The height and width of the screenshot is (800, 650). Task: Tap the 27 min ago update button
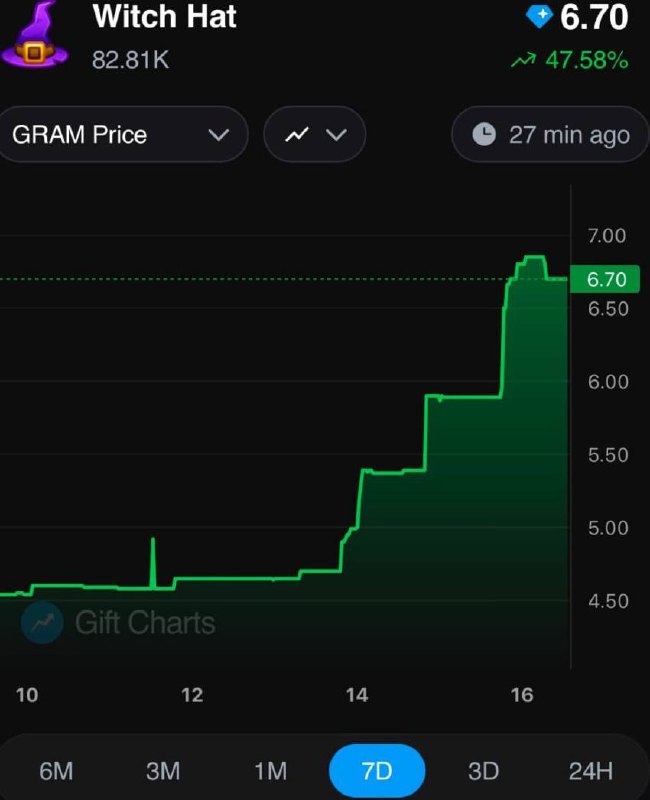click(550, 135)
